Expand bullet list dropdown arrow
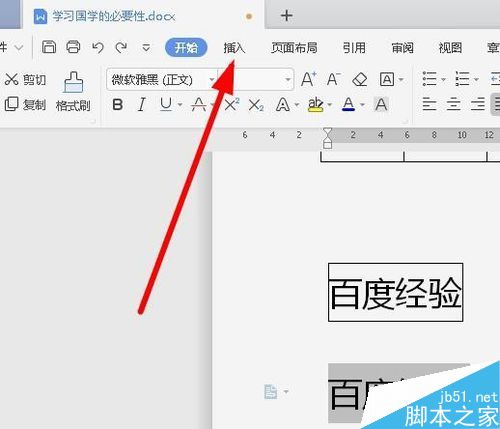 (x=443, y=80)
